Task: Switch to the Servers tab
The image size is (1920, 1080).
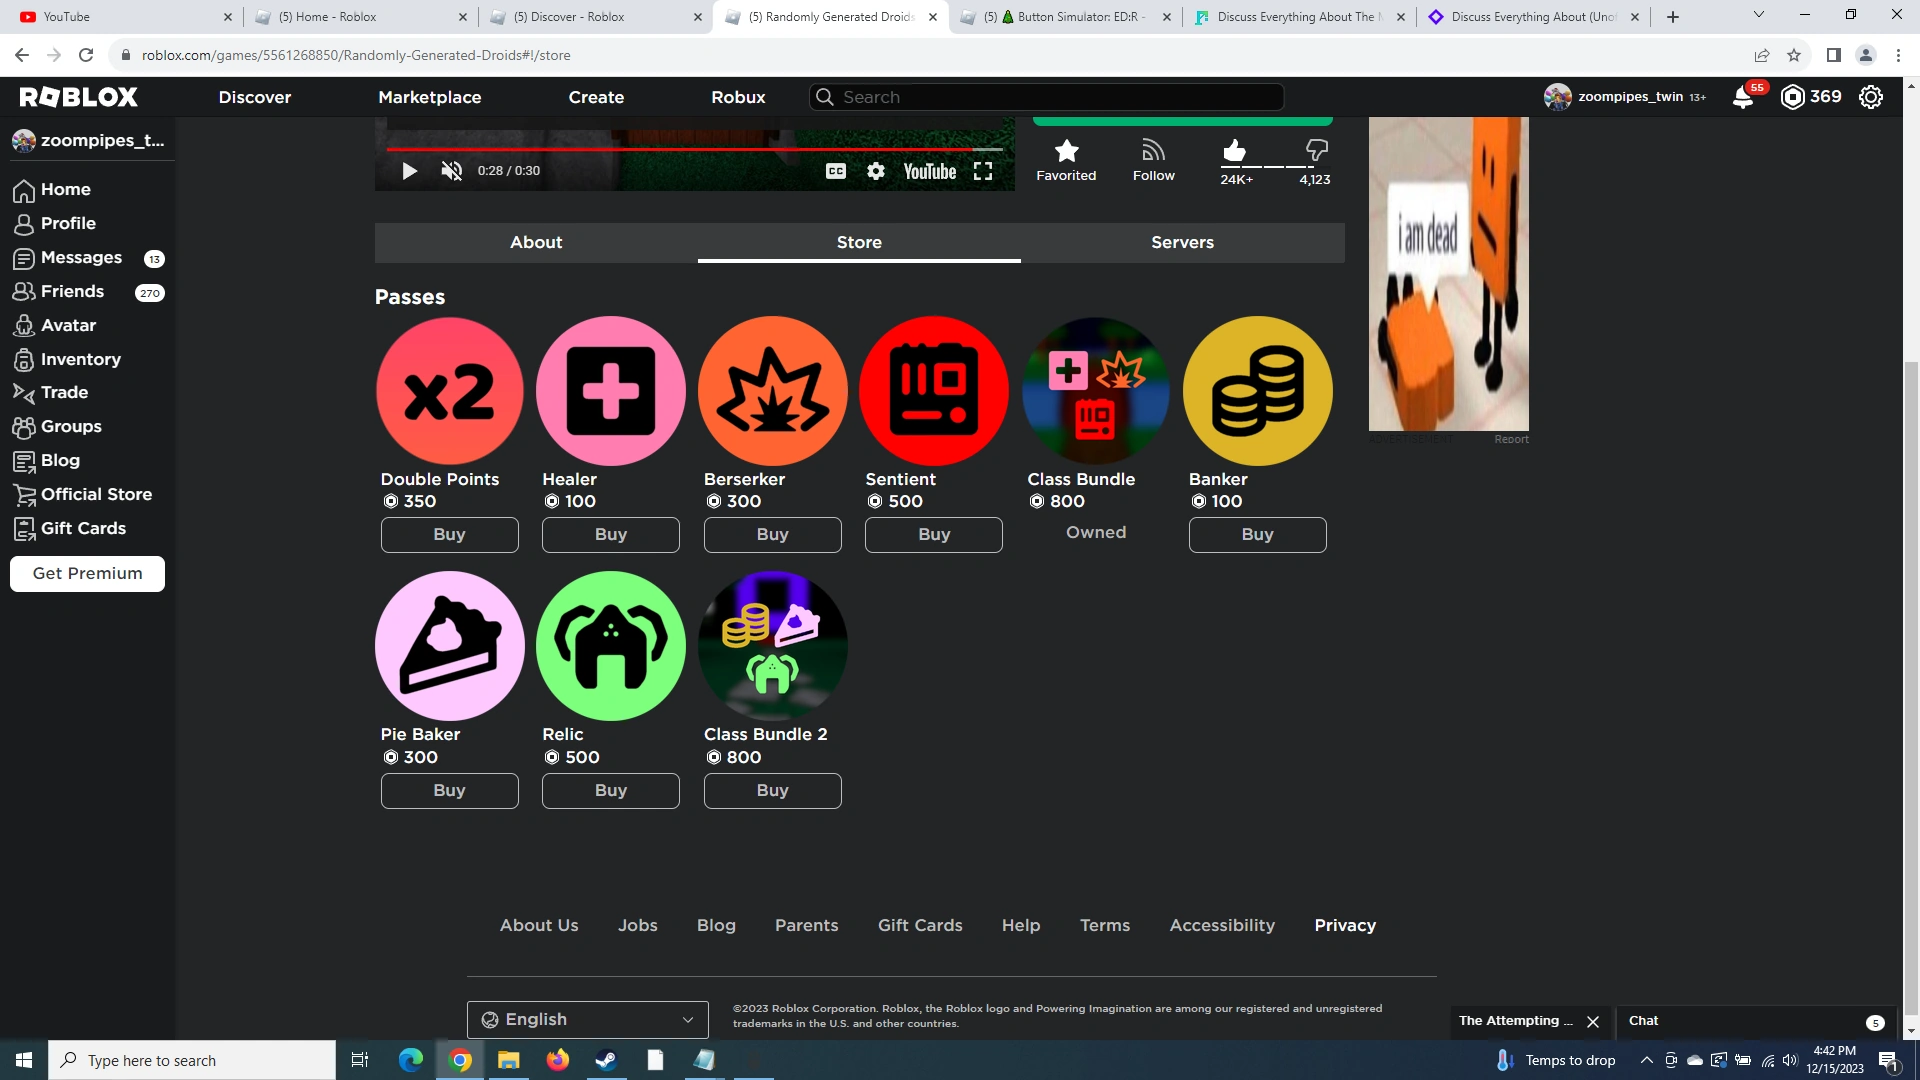Action: [x=1182, y=242]
